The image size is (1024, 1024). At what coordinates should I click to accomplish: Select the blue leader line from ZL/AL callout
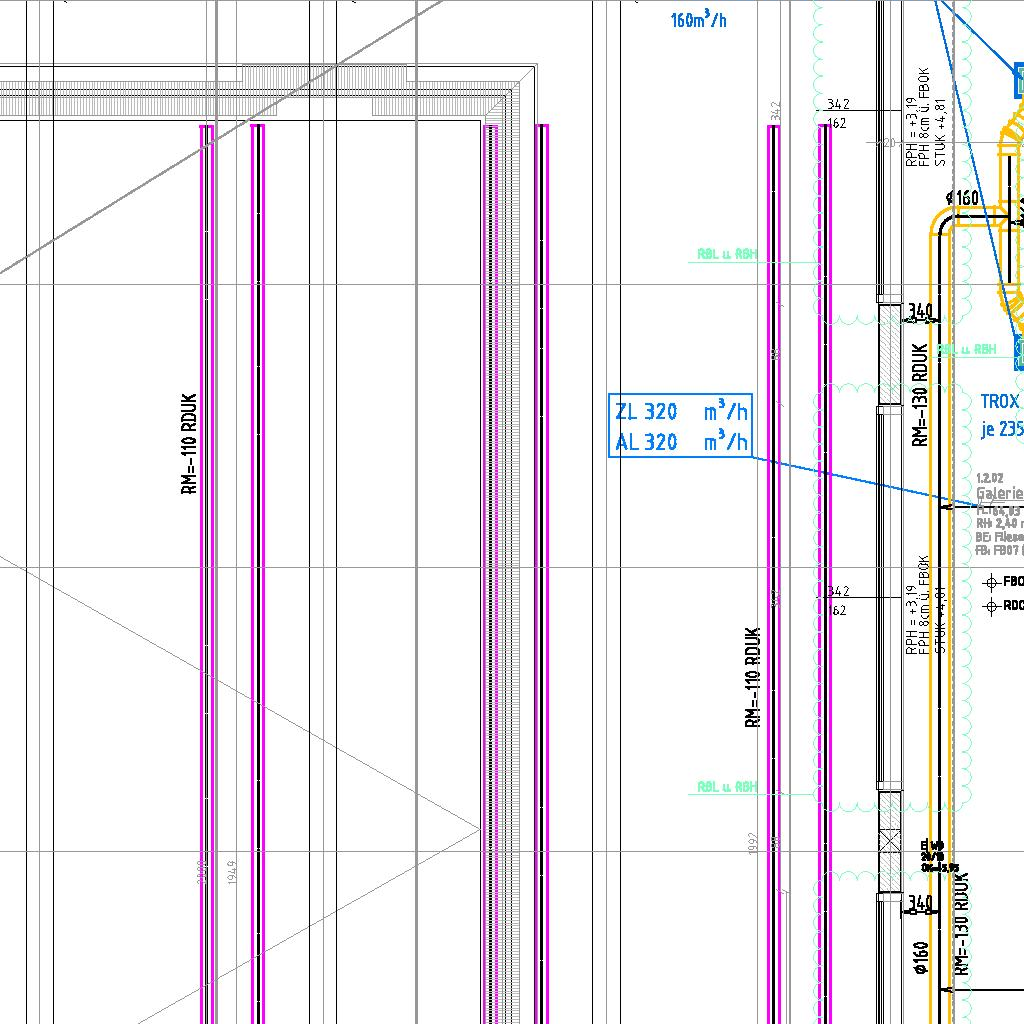pyautogui.click(x=860, y=478)
